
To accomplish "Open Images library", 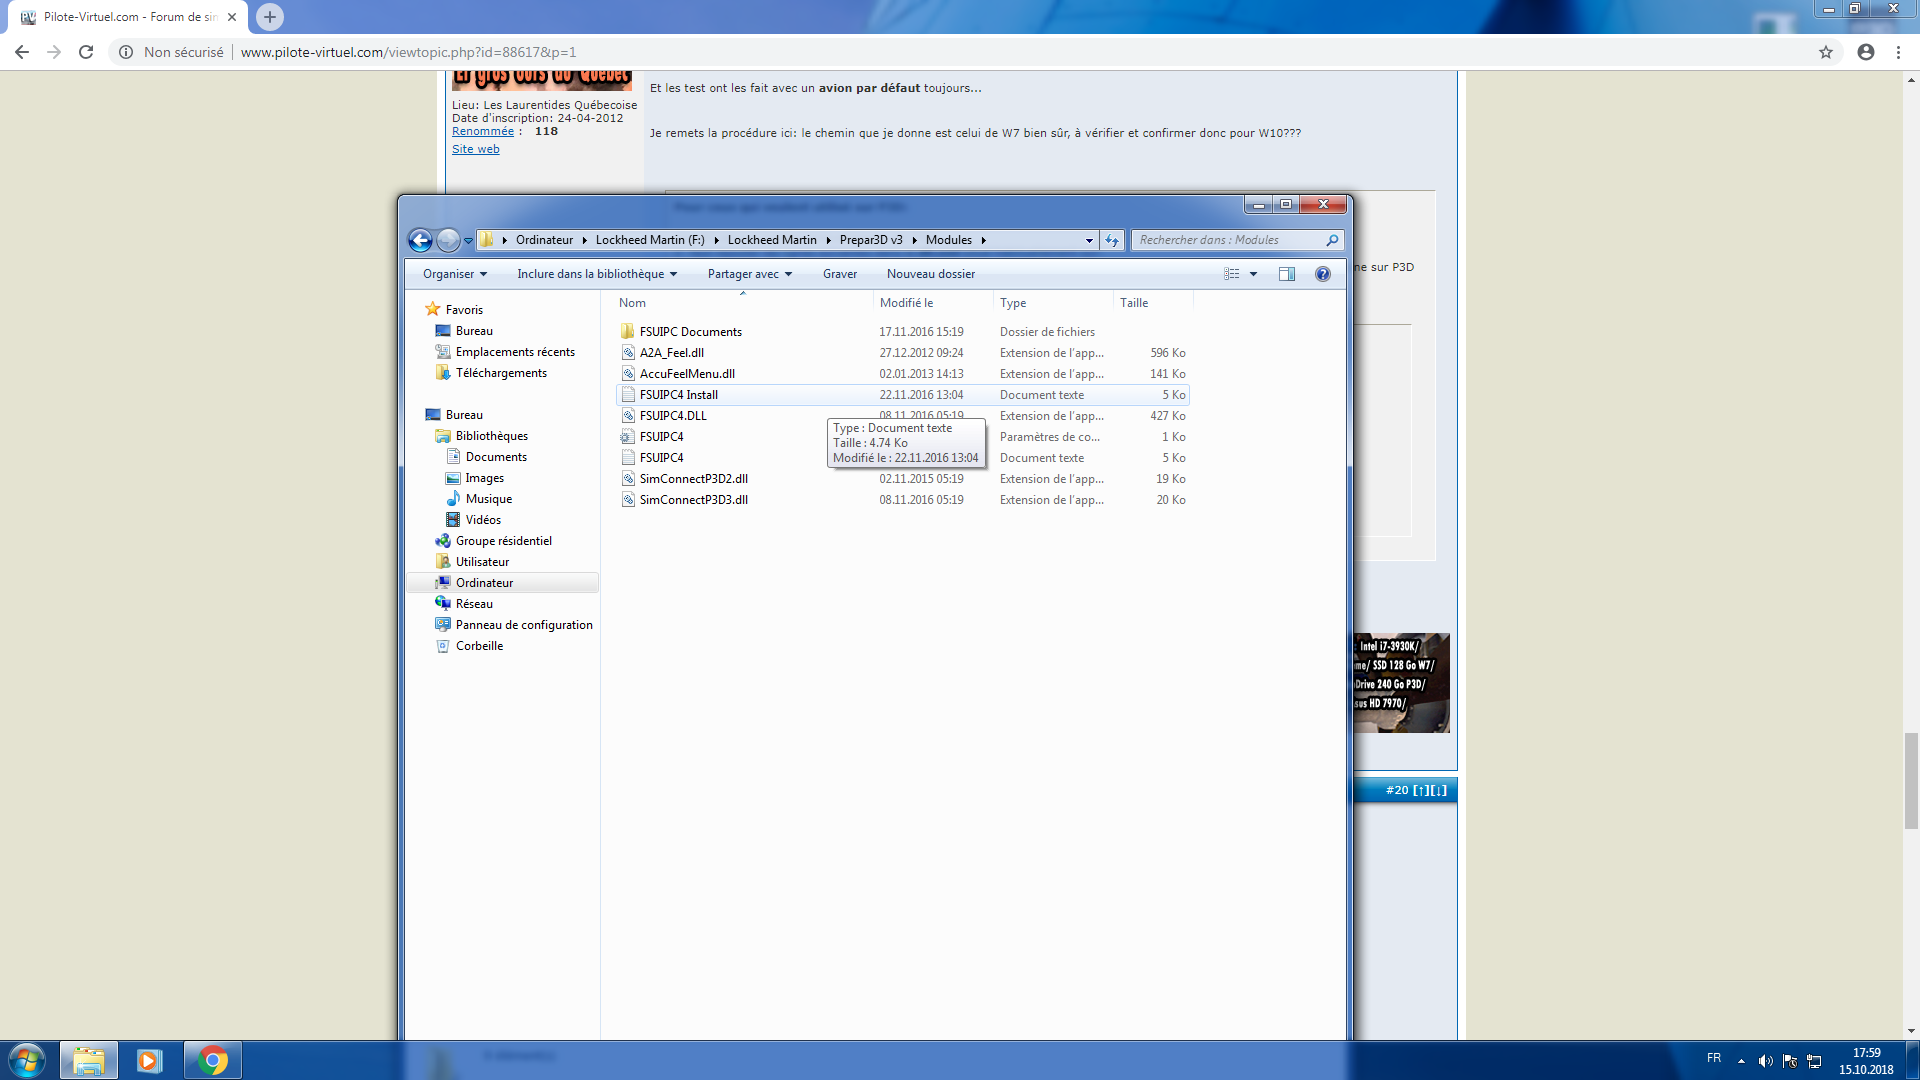I will tap(484, 478).
